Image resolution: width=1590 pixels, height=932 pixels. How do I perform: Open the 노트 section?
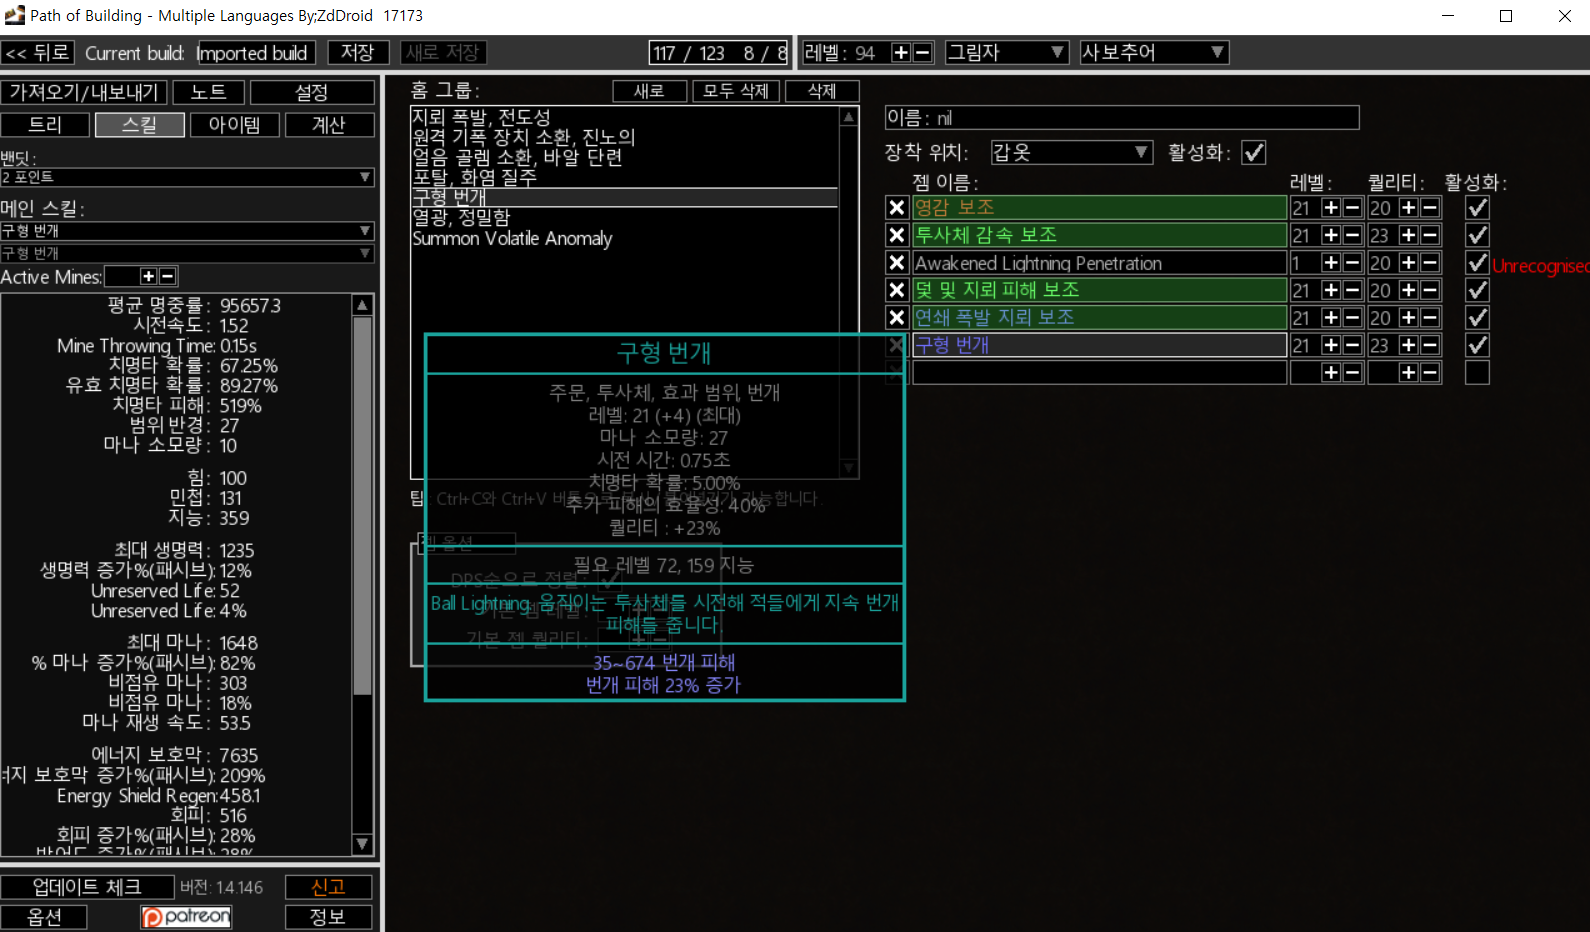click(x=209, y=92)
